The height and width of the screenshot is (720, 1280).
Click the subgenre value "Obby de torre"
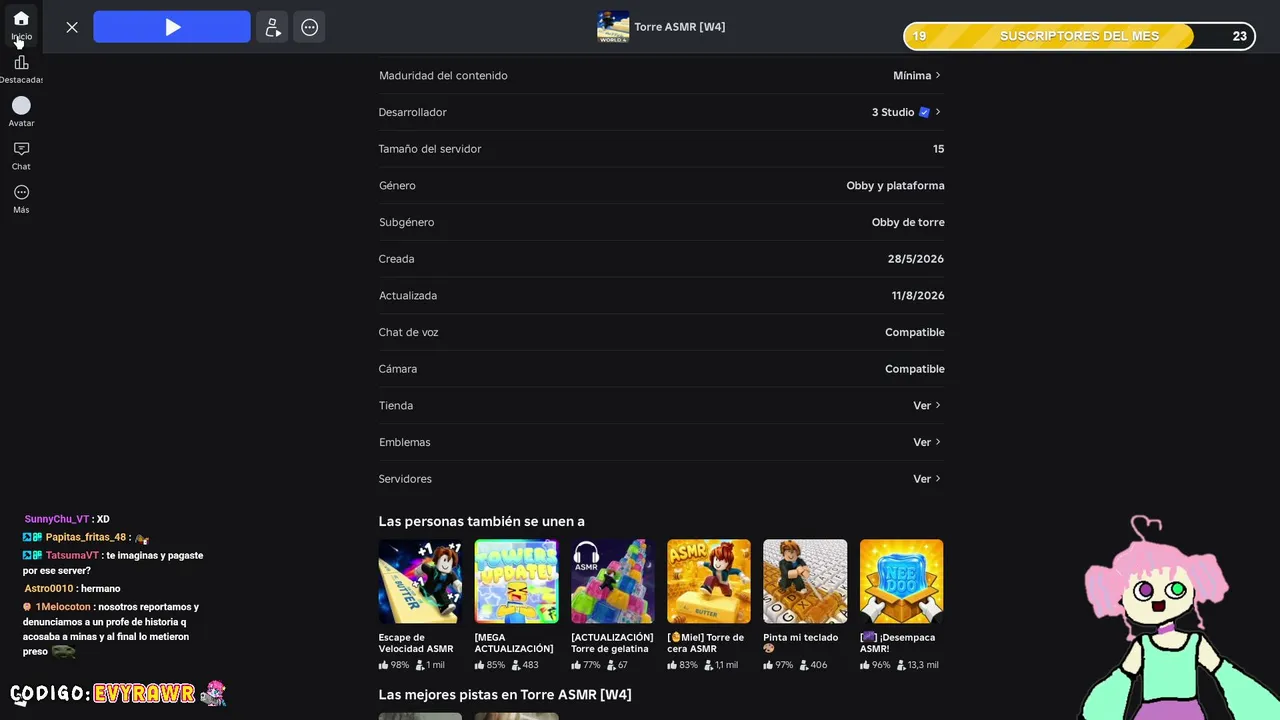tap(908, 222)
